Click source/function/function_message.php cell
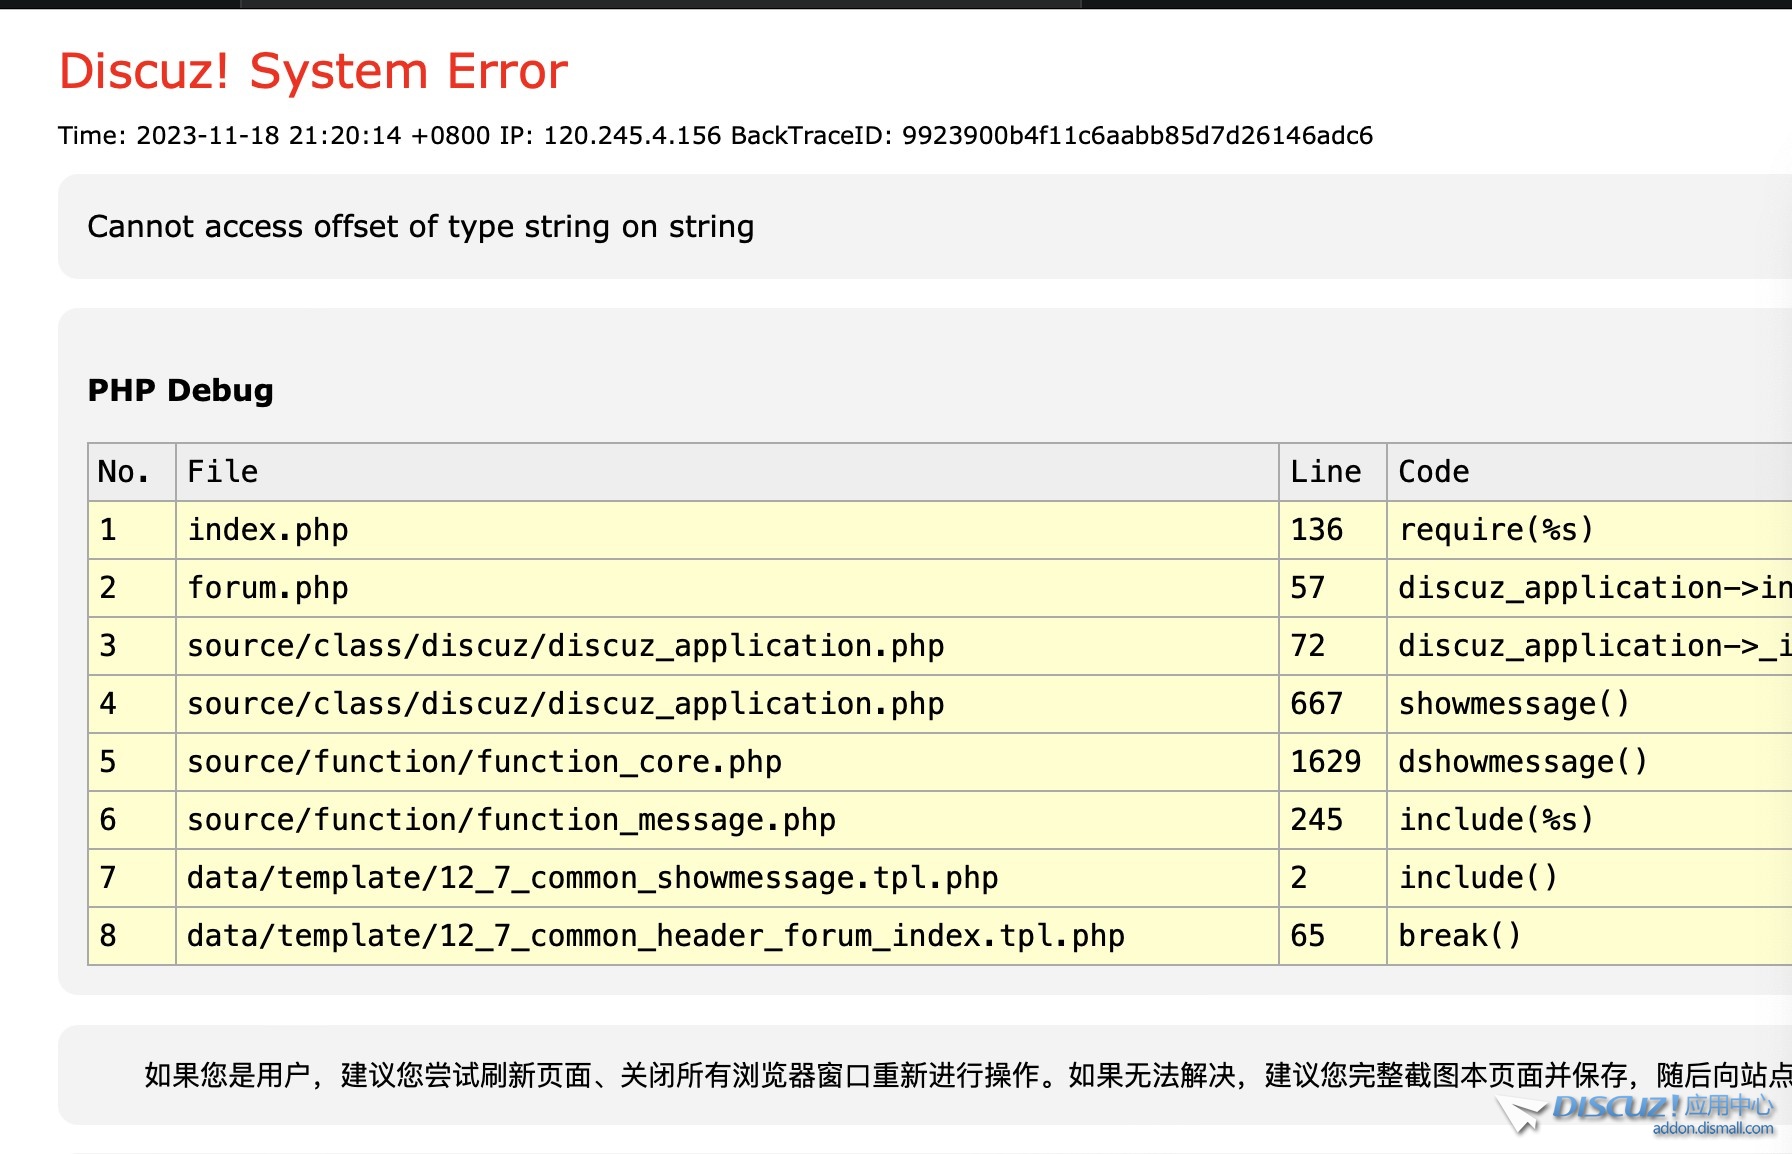1792x1154 pixels. click(727, 820)
